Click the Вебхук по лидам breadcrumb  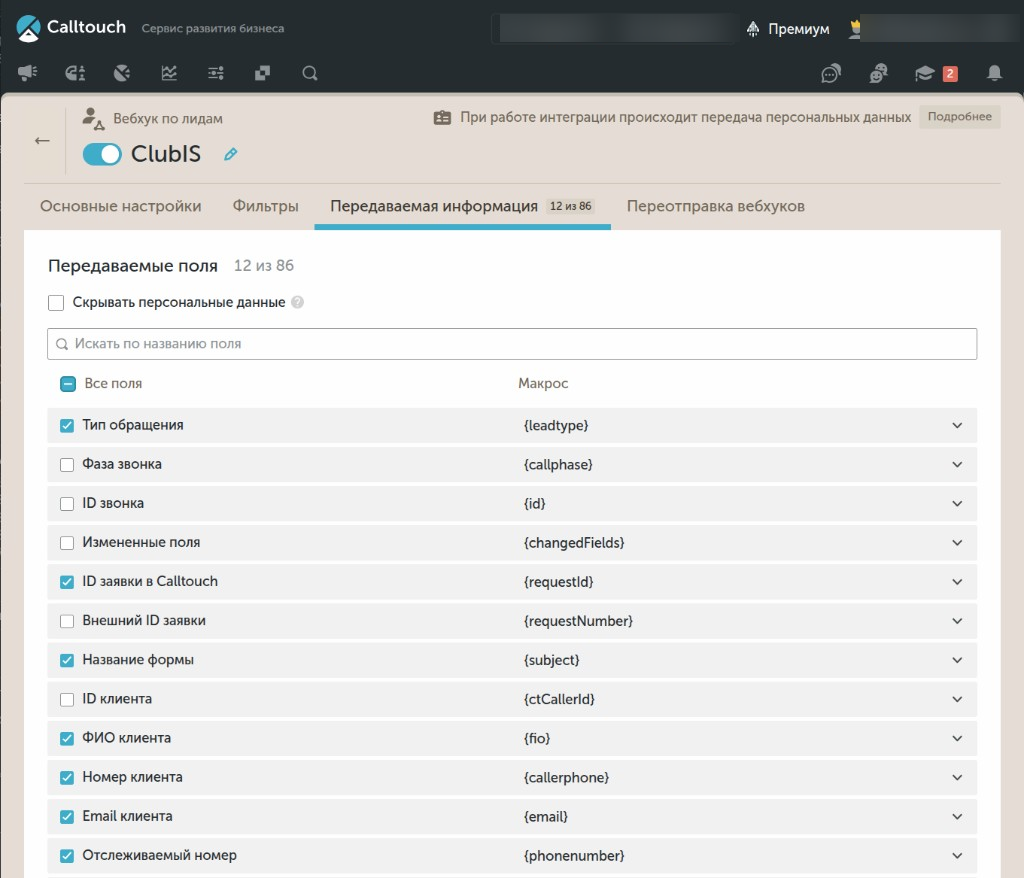[168, 119]
